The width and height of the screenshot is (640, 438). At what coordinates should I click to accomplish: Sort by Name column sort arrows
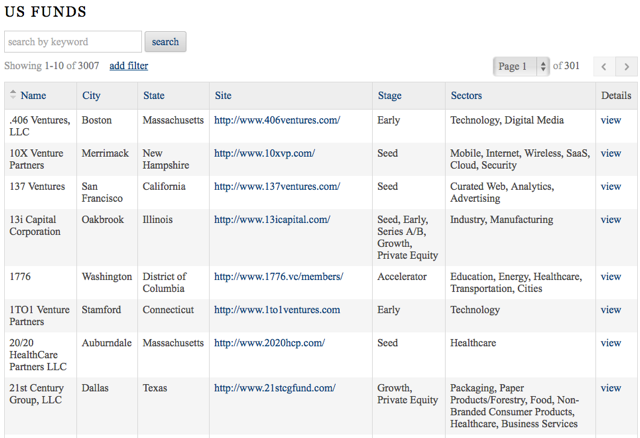click(13, 94)
